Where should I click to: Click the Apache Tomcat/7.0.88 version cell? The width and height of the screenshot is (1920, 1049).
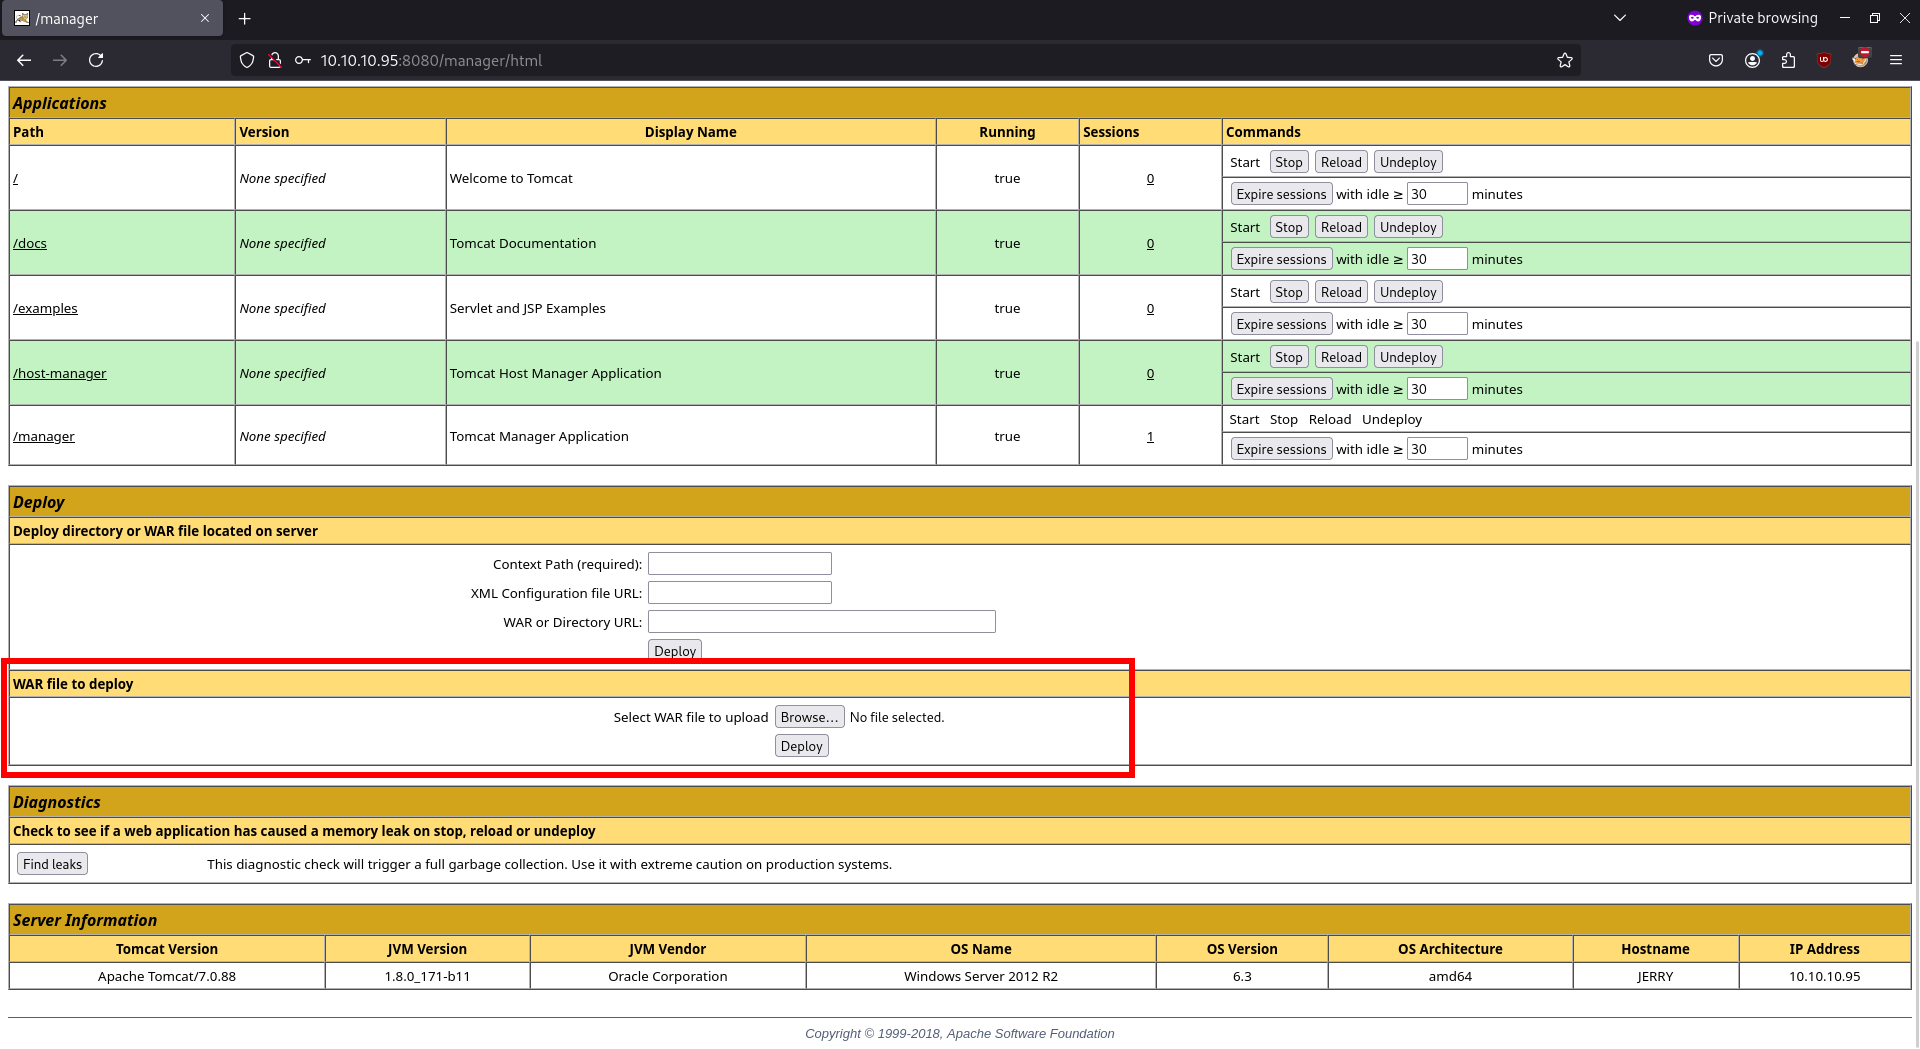coord(167,976)
